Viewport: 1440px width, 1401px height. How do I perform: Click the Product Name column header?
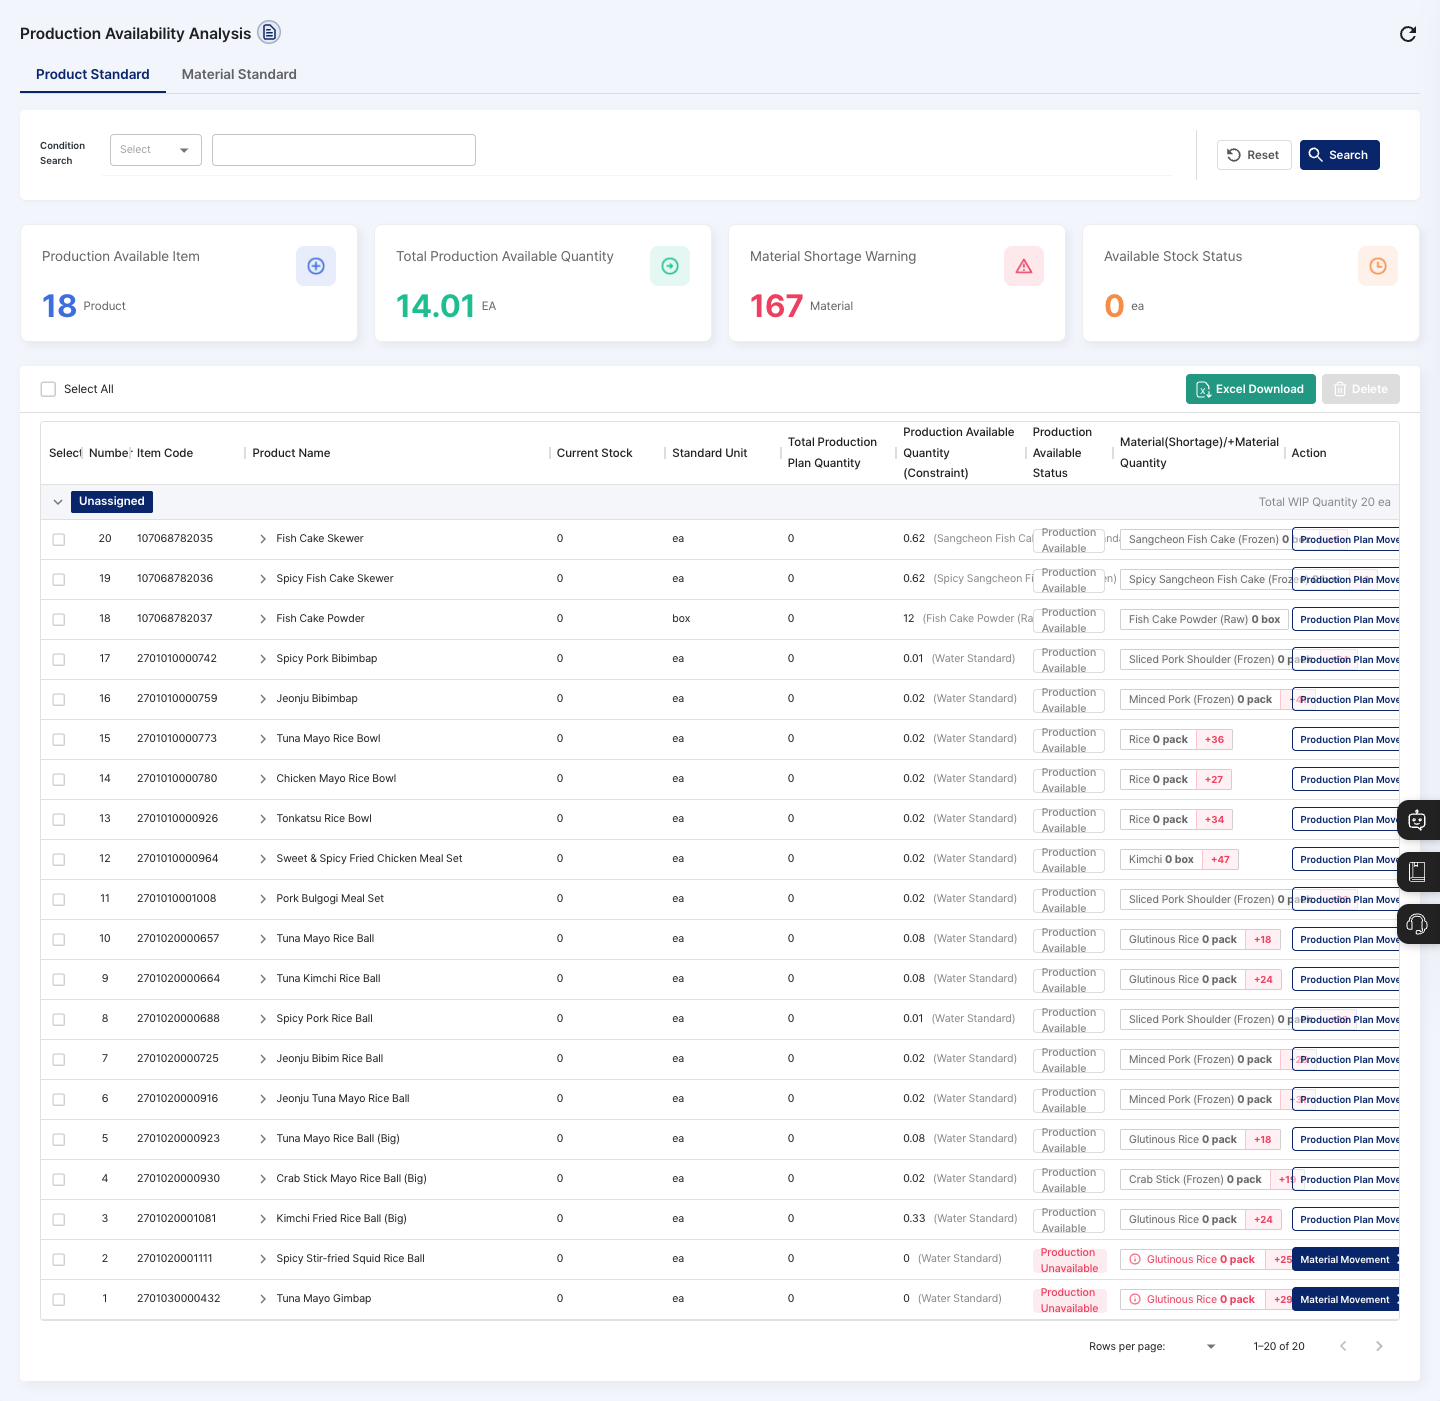[291, 453]
